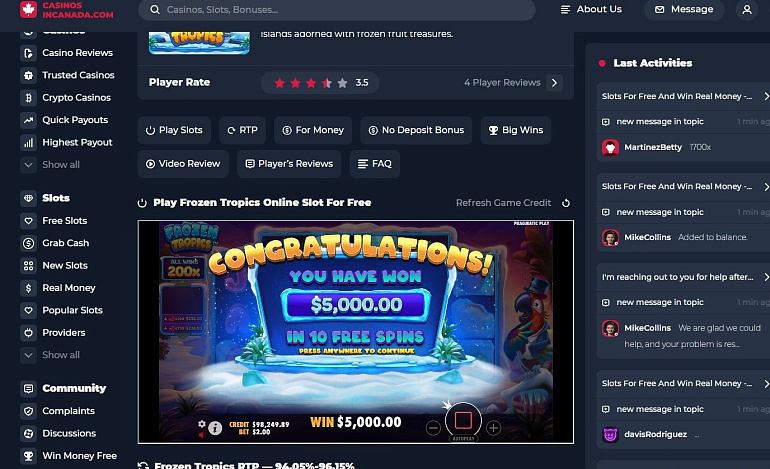Click the game info icon
Image resolution: width=770 pixels, height=469 pixels.
[215, 428]
